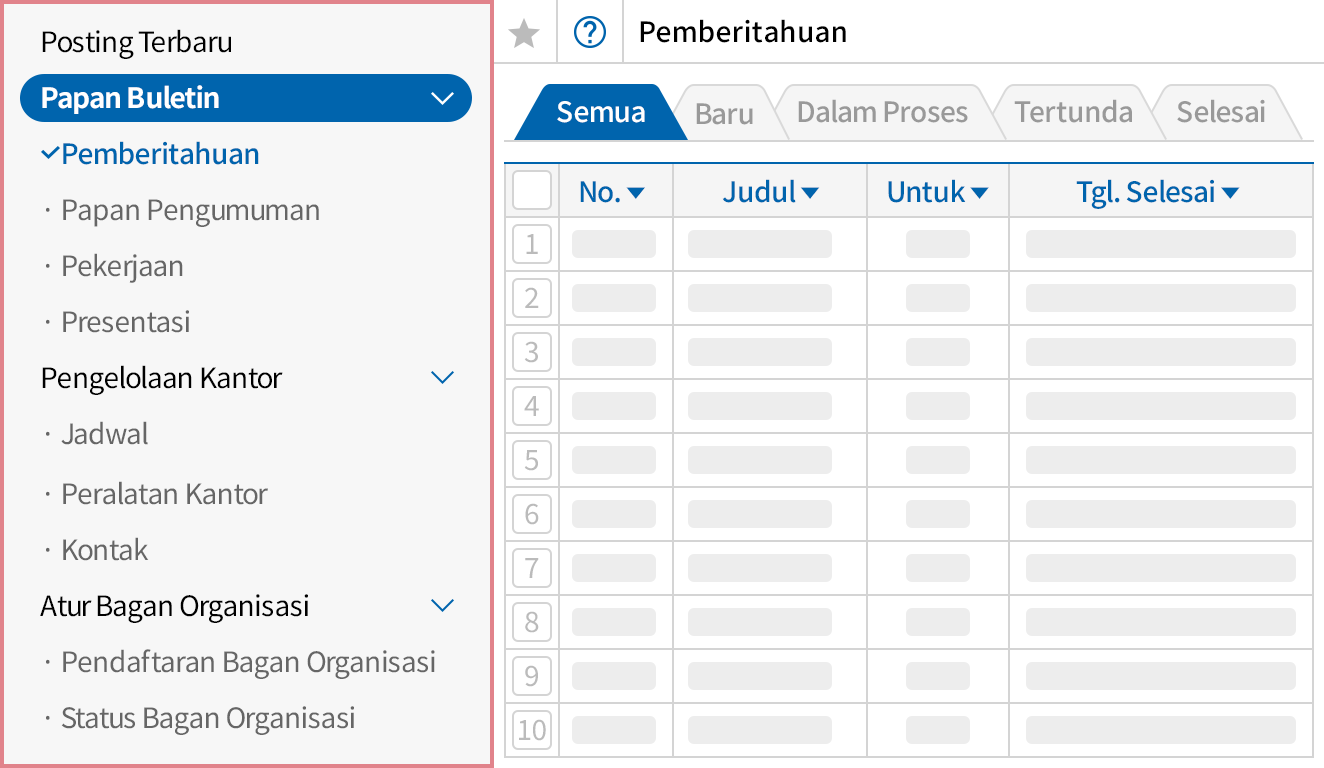Open the Dalam Proses tab

(x=882, y=112)
